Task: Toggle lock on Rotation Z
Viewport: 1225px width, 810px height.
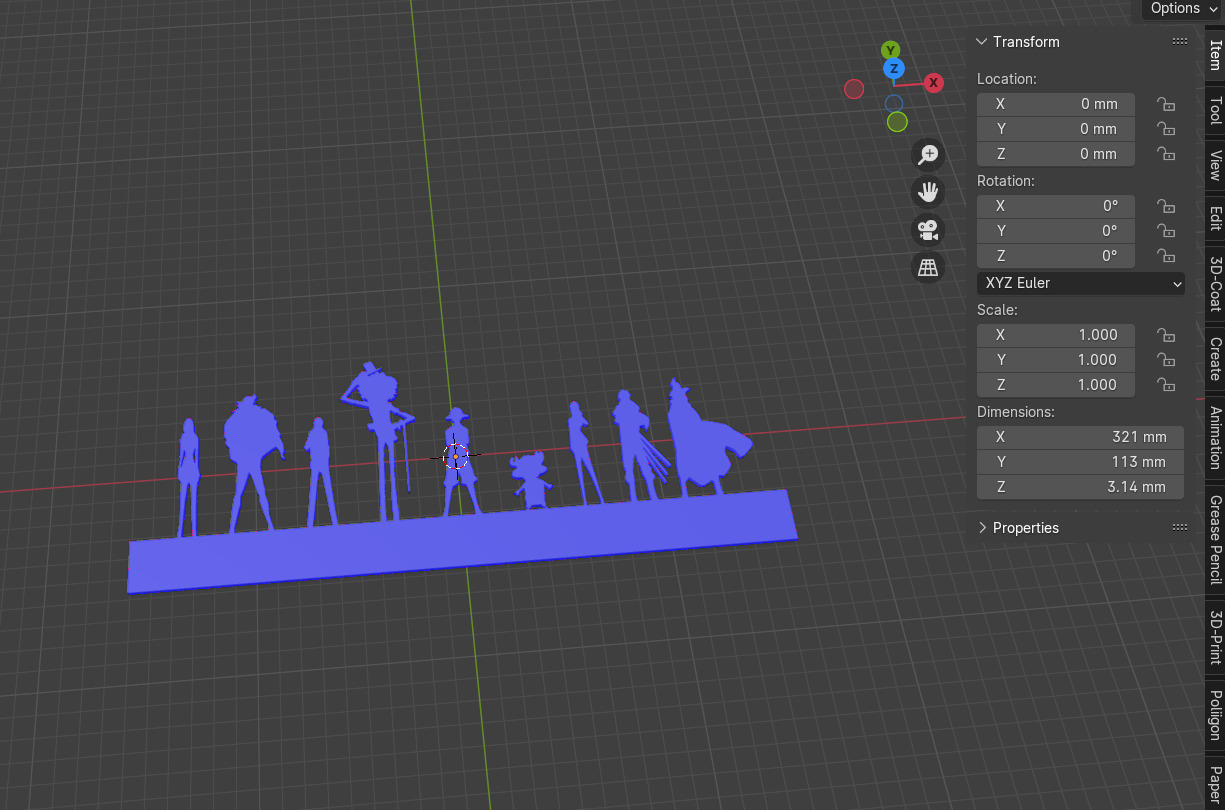Action: tap(1165, 256)
